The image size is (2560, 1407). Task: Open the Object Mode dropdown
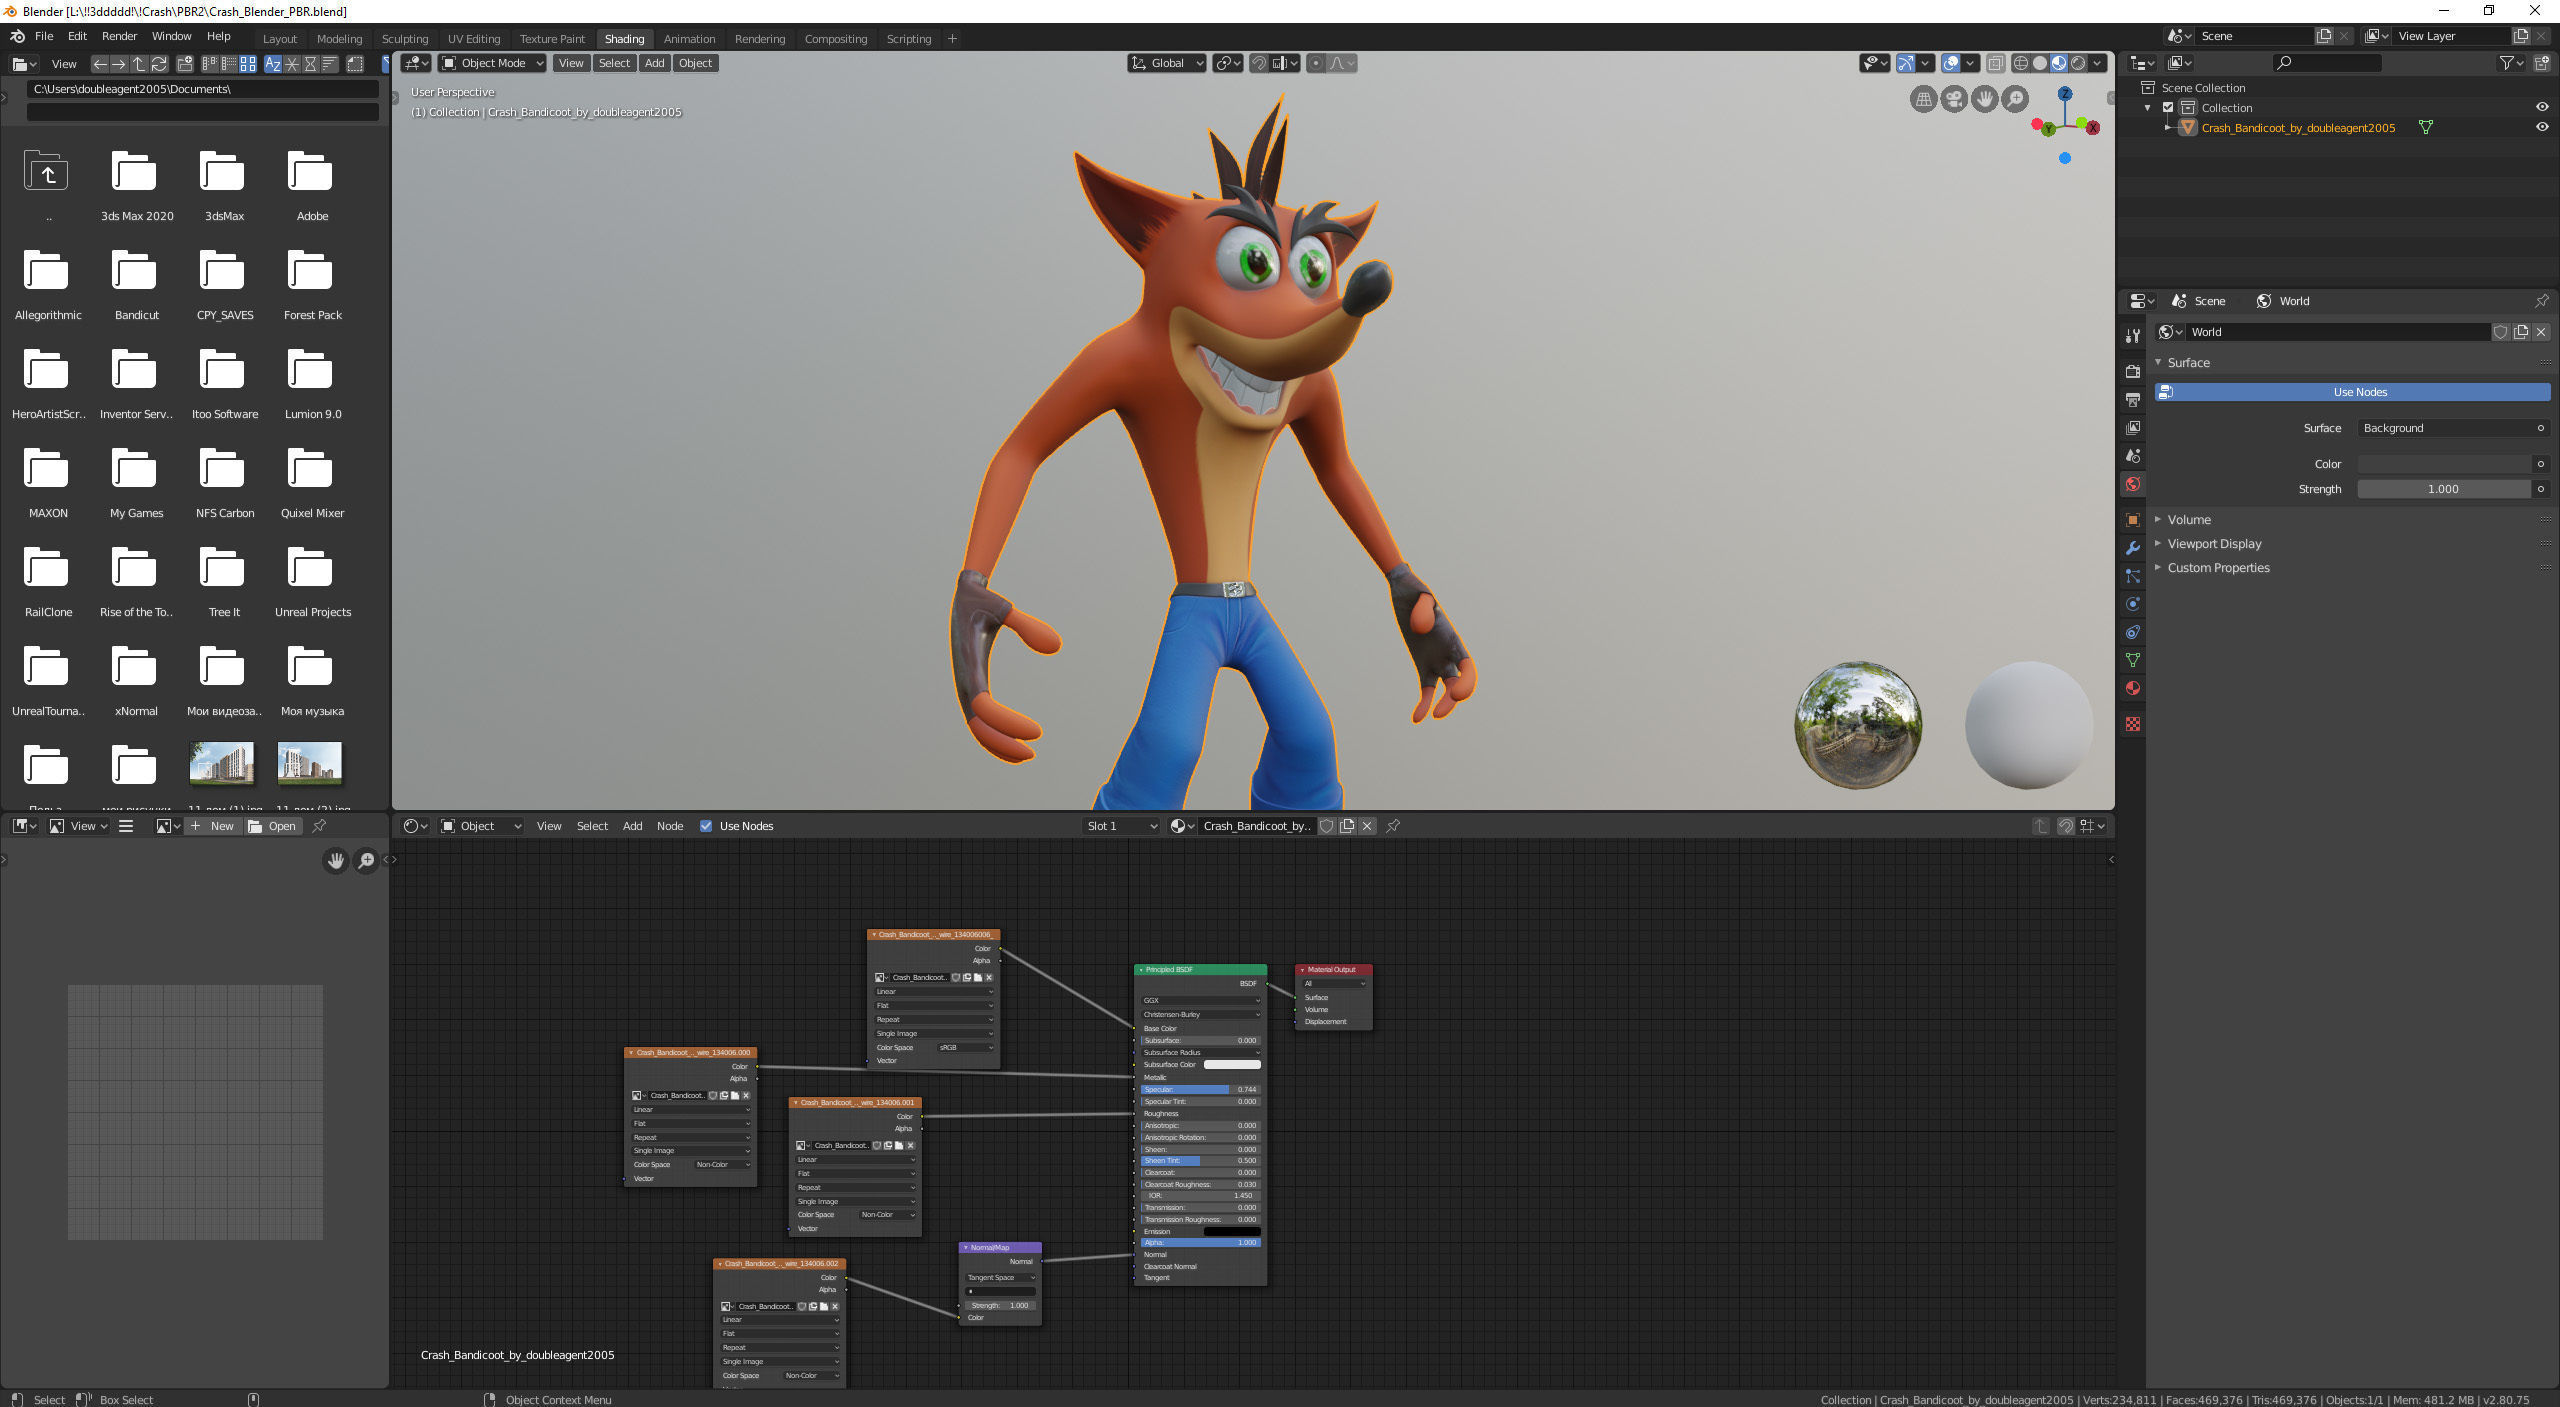[x=492, y=63]
